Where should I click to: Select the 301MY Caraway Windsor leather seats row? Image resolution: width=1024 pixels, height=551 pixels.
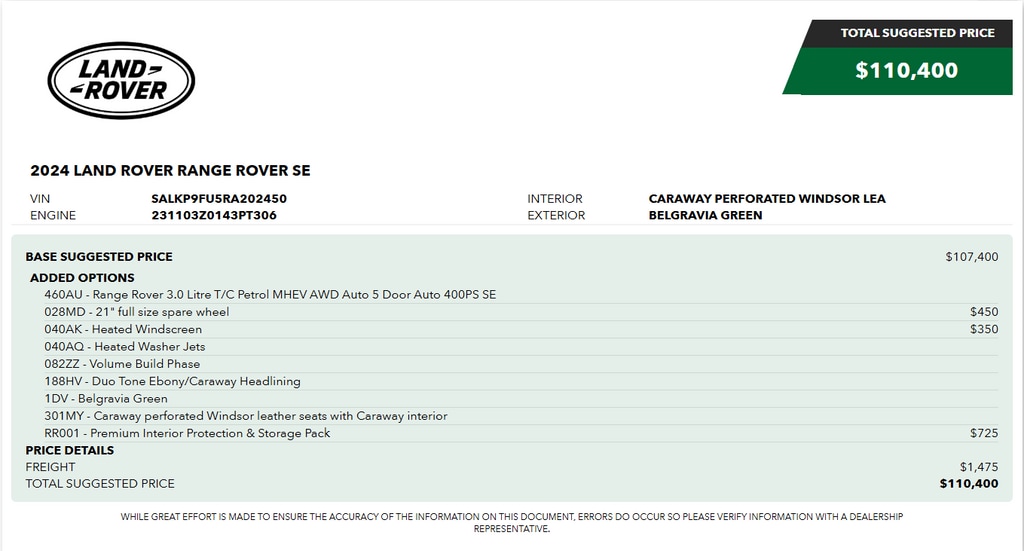pyautogui.click(x=520, y=416)
